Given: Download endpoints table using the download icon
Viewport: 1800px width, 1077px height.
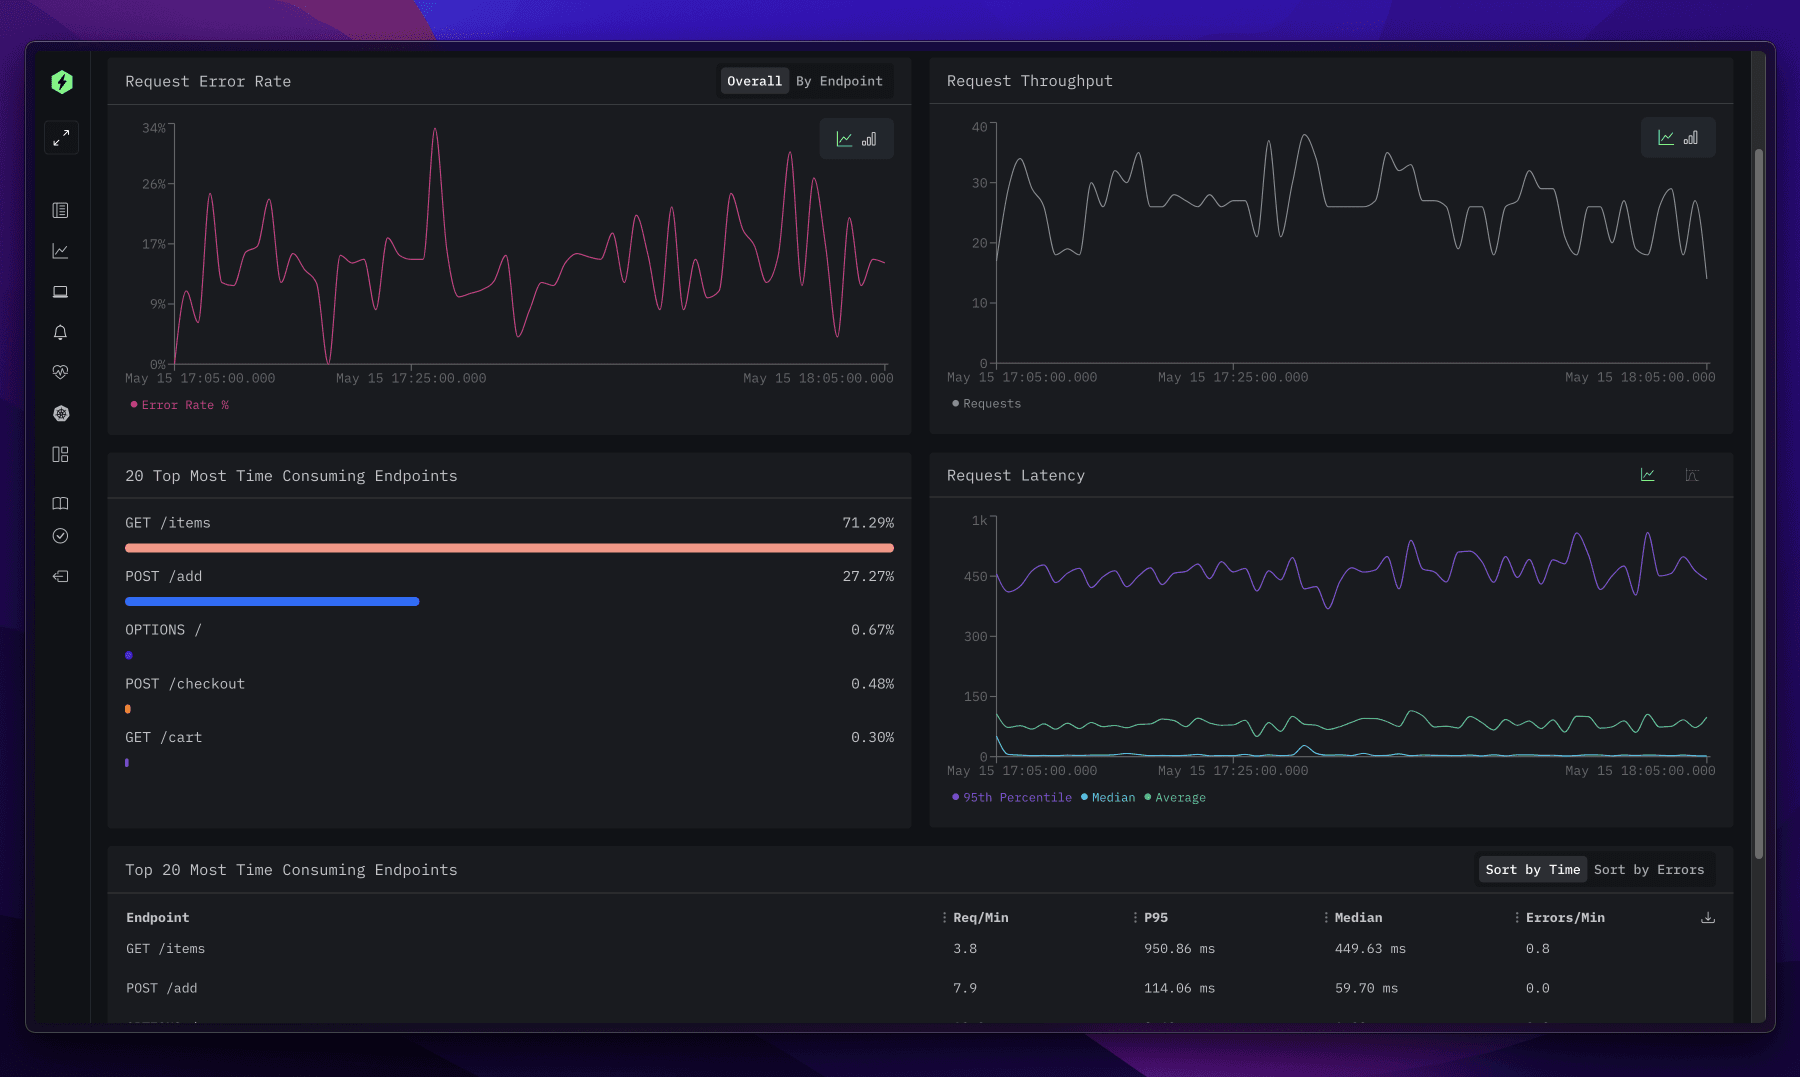Looking at the screenshot, I should click(1708, 917).
